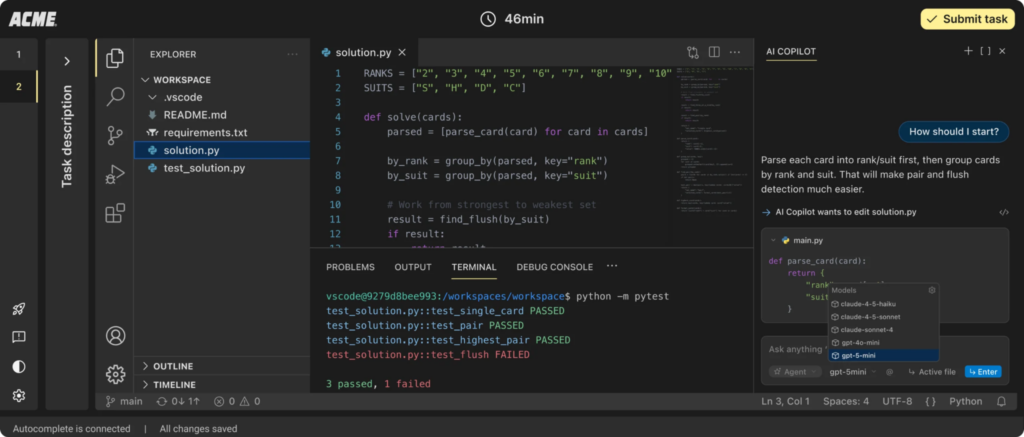Start a new AI Copilot chat
The height and width of the screenshot is (437, 1024).
968,51
